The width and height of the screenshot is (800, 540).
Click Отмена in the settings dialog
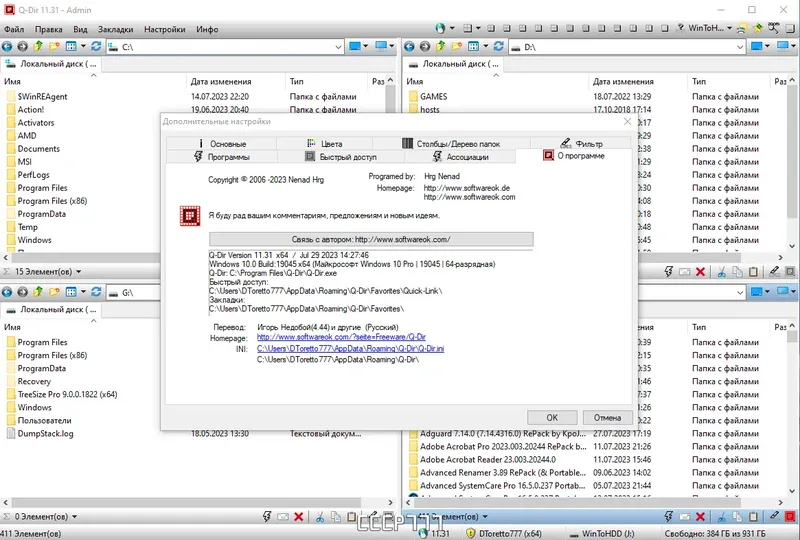coord(607,418)
